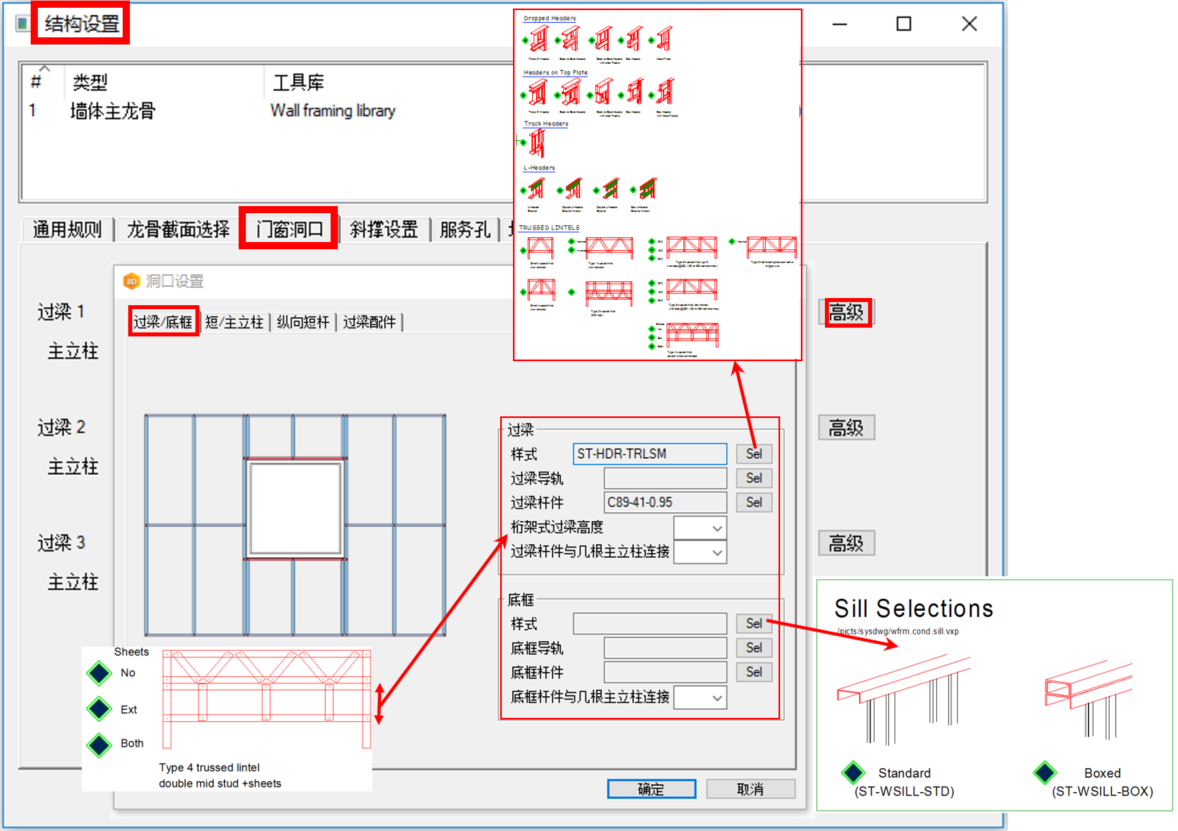
Task: Click the 类型 column header
Action: point(90,82)
